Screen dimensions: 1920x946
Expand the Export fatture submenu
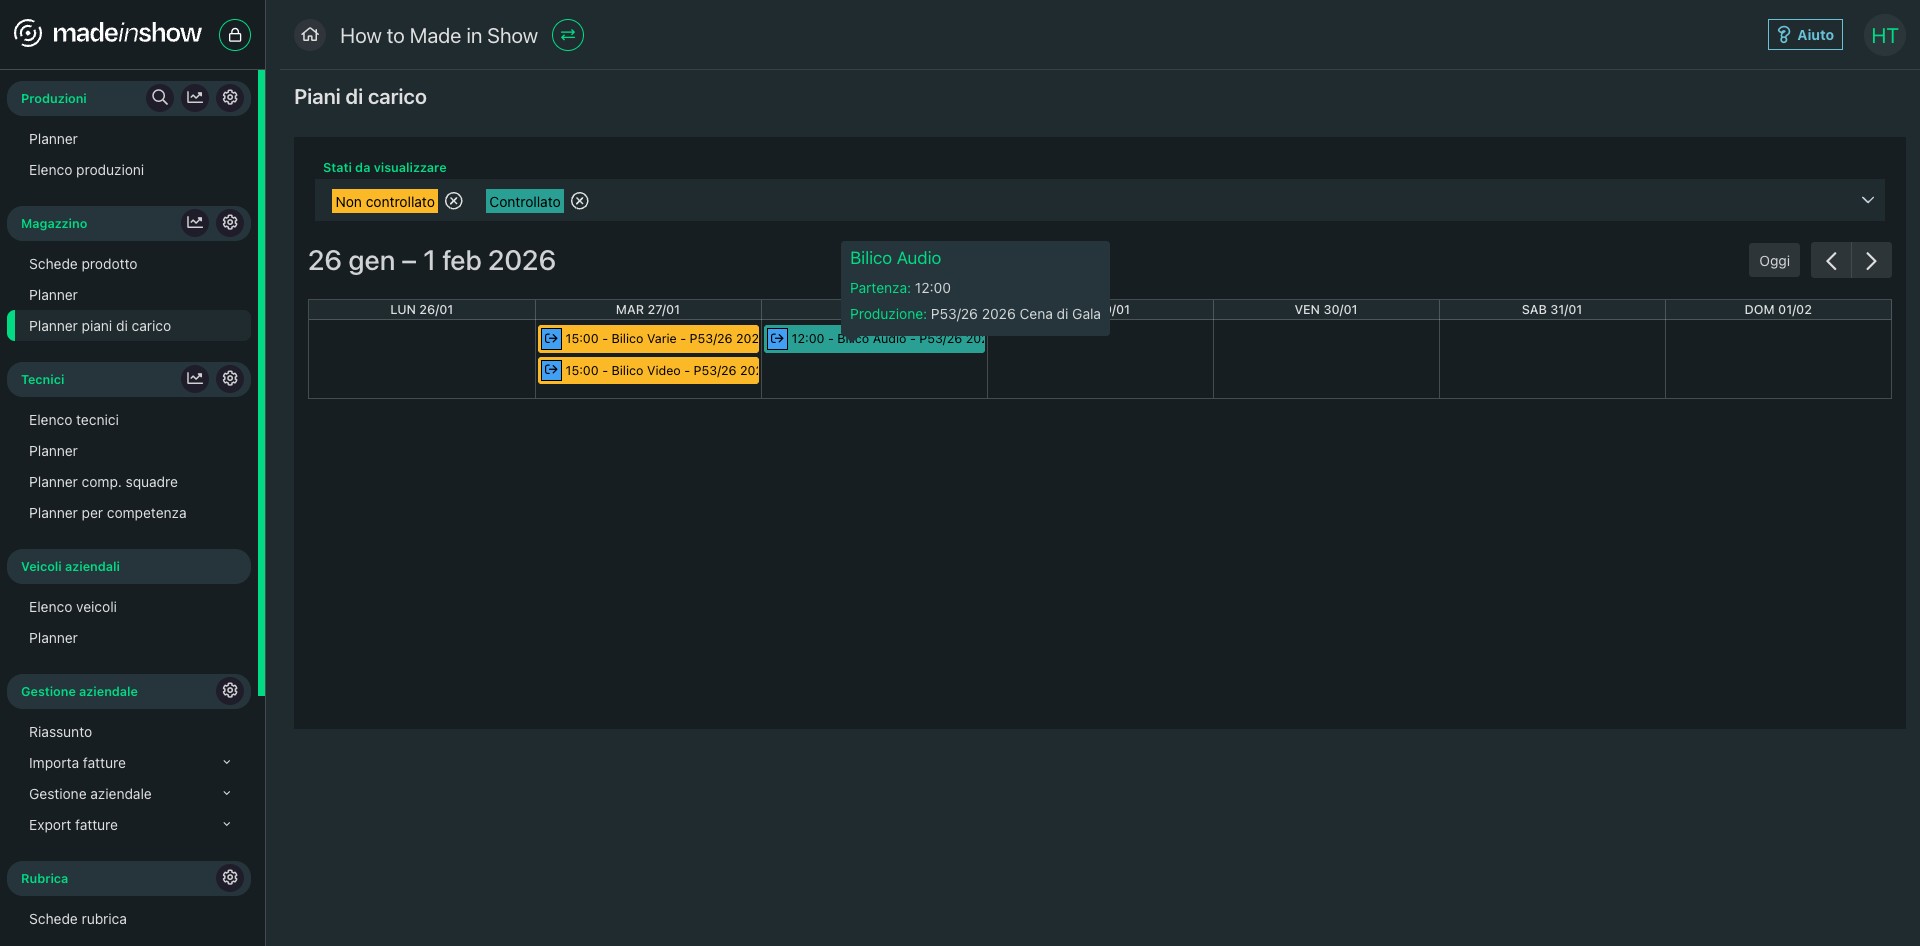point(226,825)
